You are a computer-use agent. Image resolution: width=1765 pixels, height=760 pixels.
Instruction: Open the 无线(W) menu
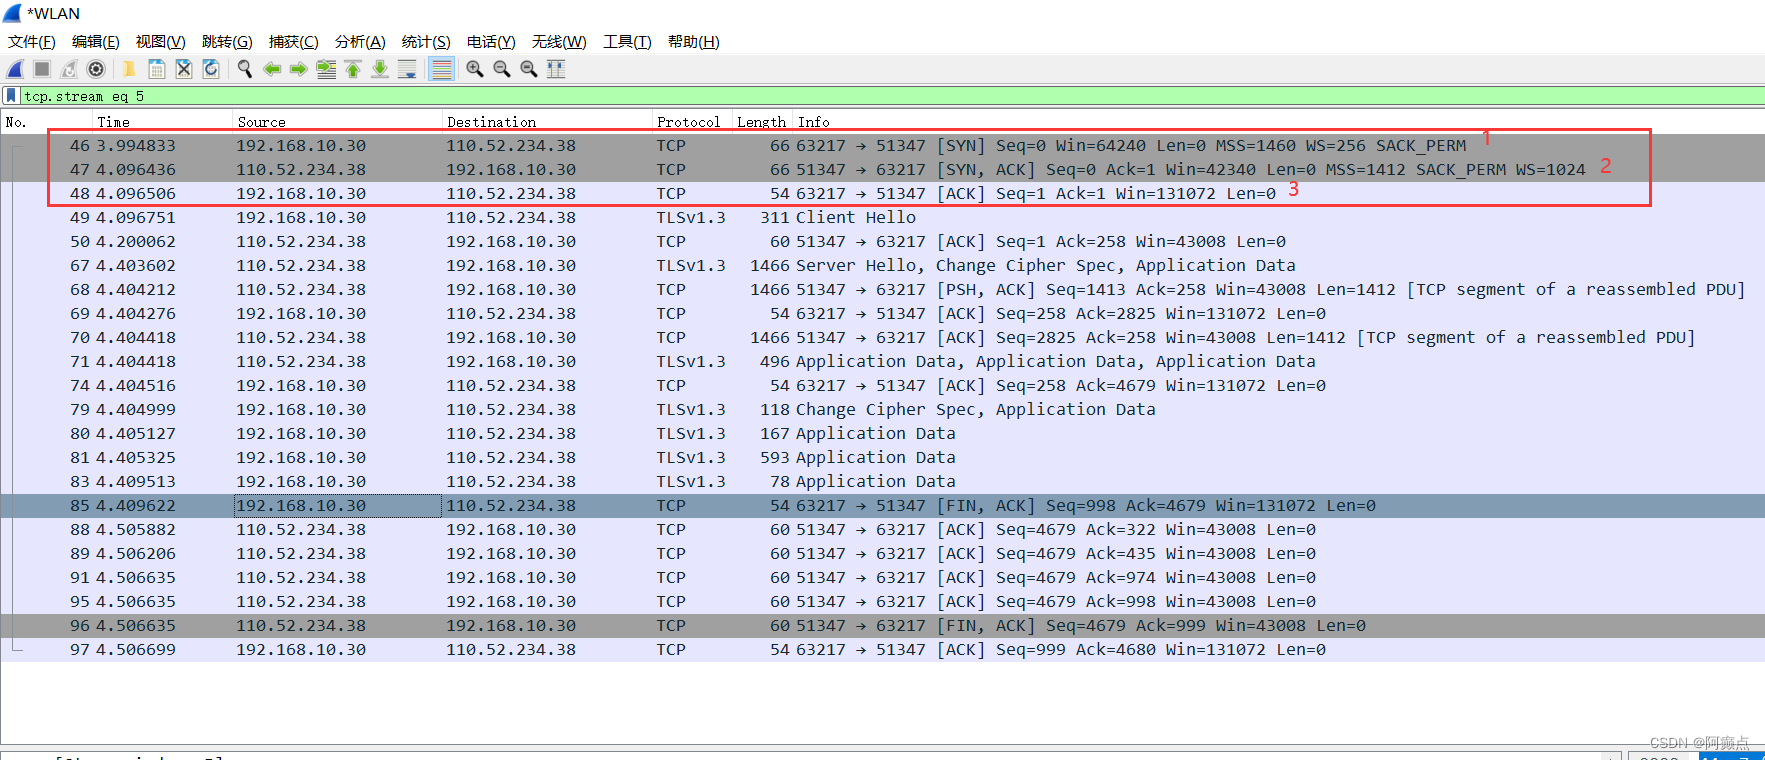tap(559, 42)
